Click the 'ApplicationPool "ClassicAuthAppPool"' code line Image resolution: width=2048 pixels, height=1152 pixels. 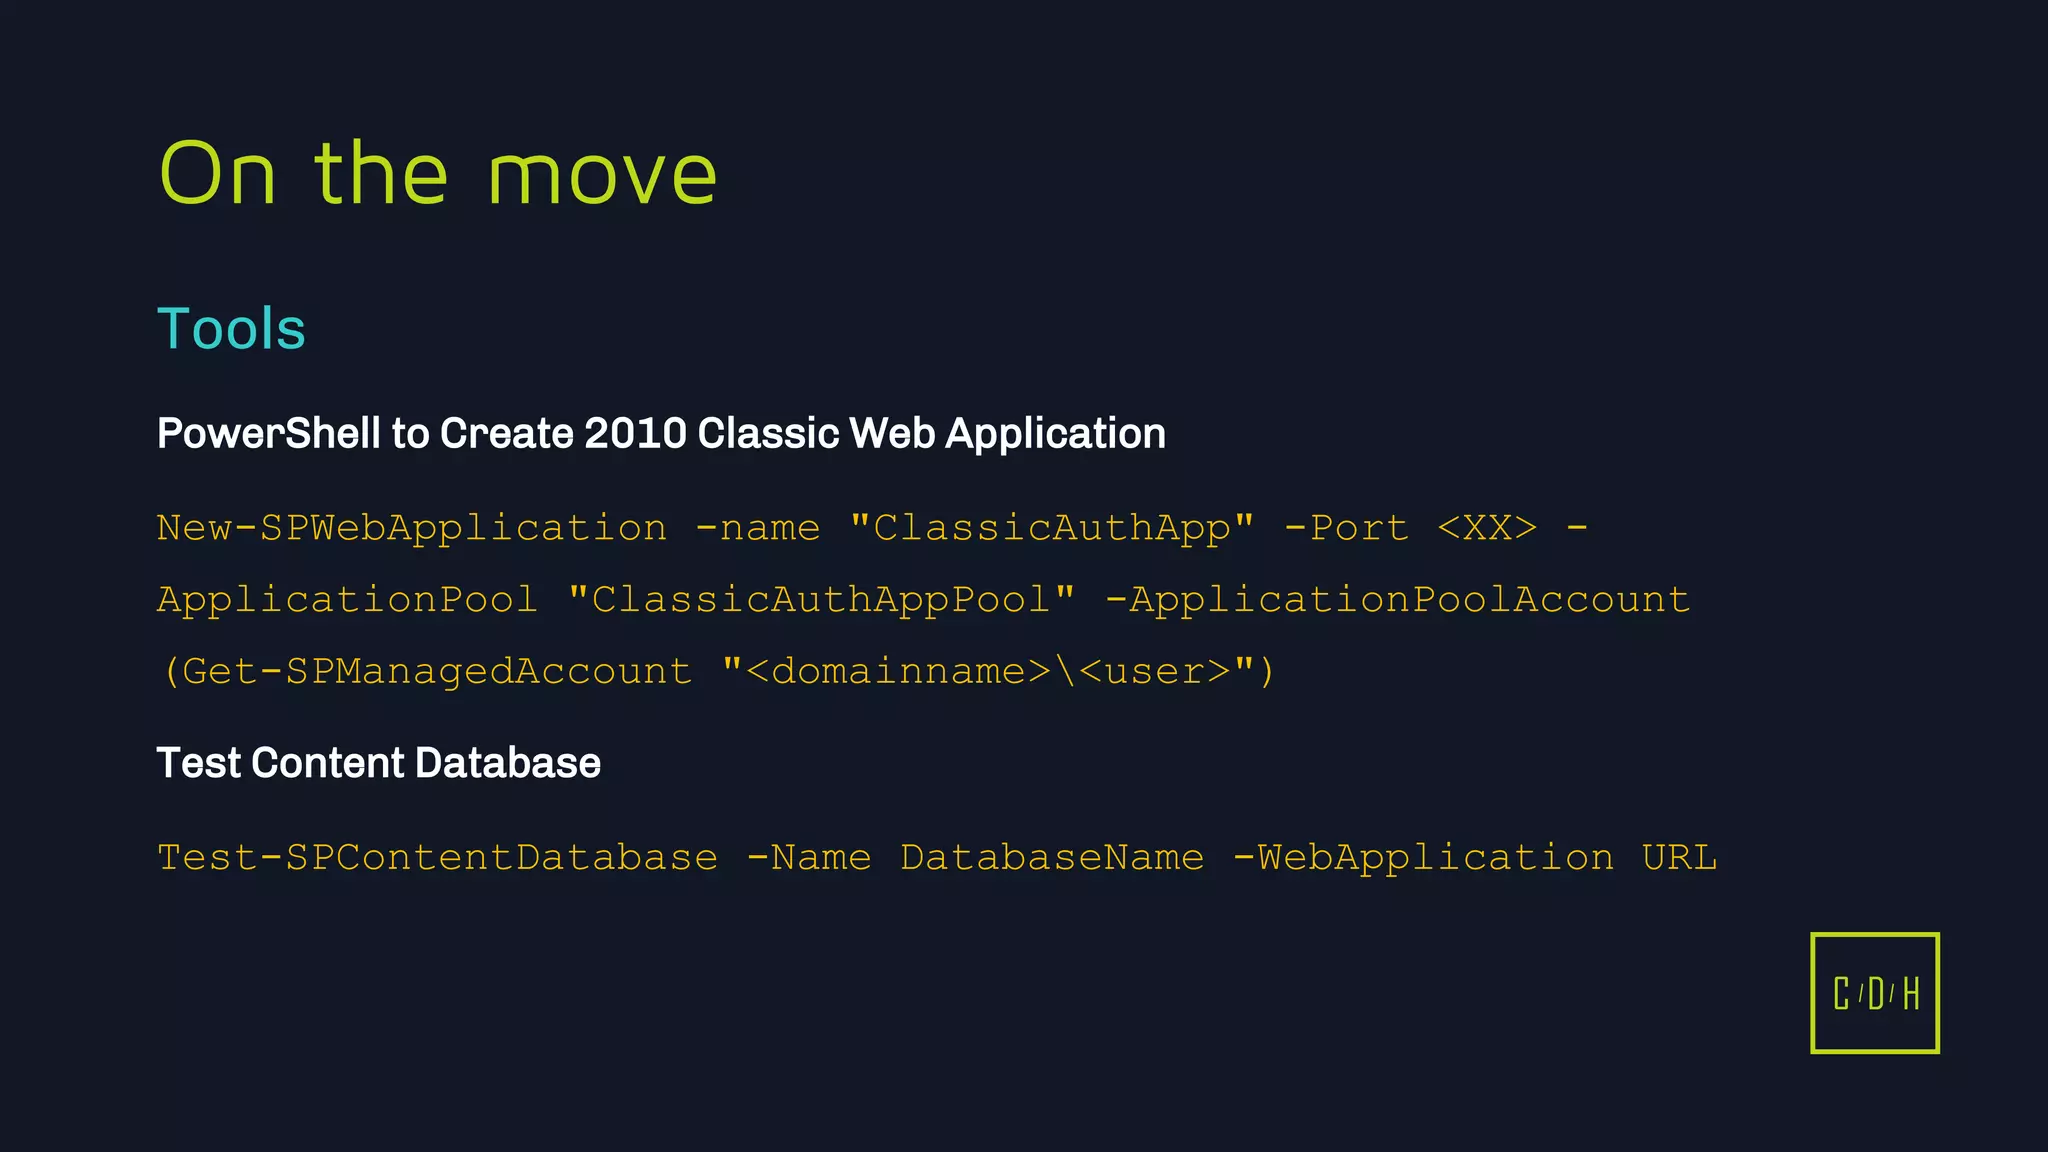pos(924,600)
